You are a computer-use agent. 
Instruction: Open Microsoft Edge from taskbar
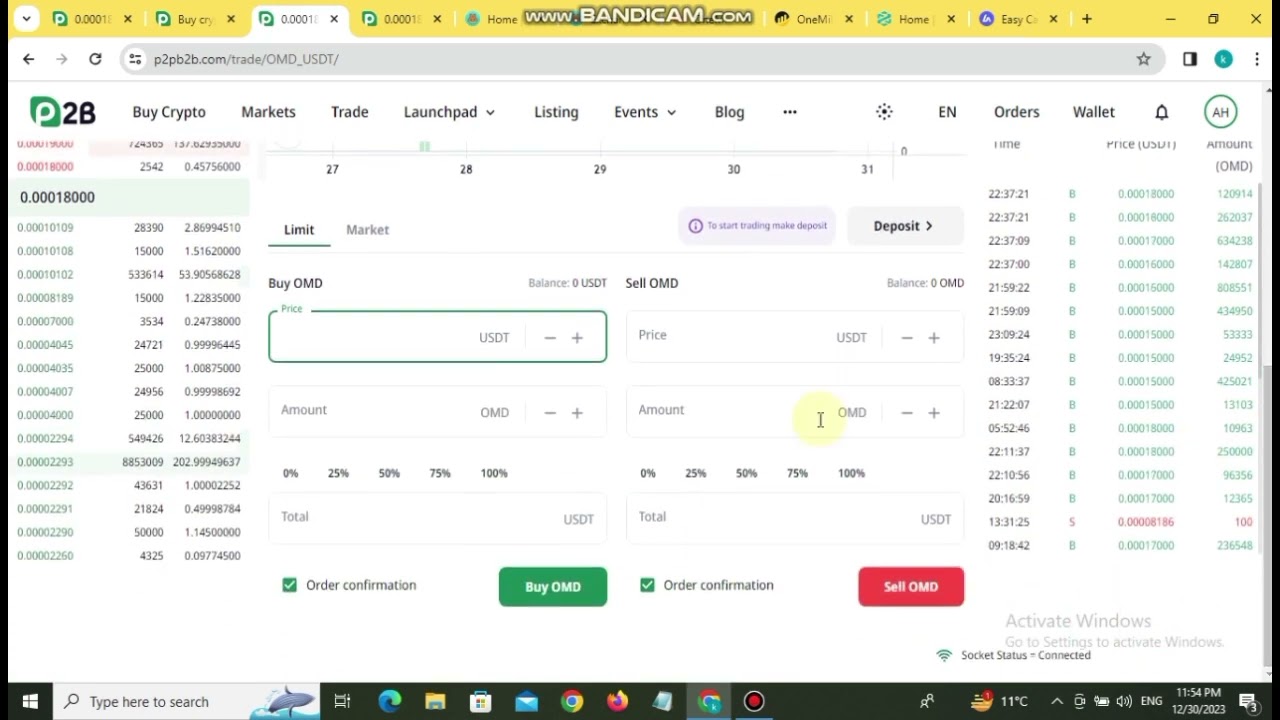coord(389,701)
